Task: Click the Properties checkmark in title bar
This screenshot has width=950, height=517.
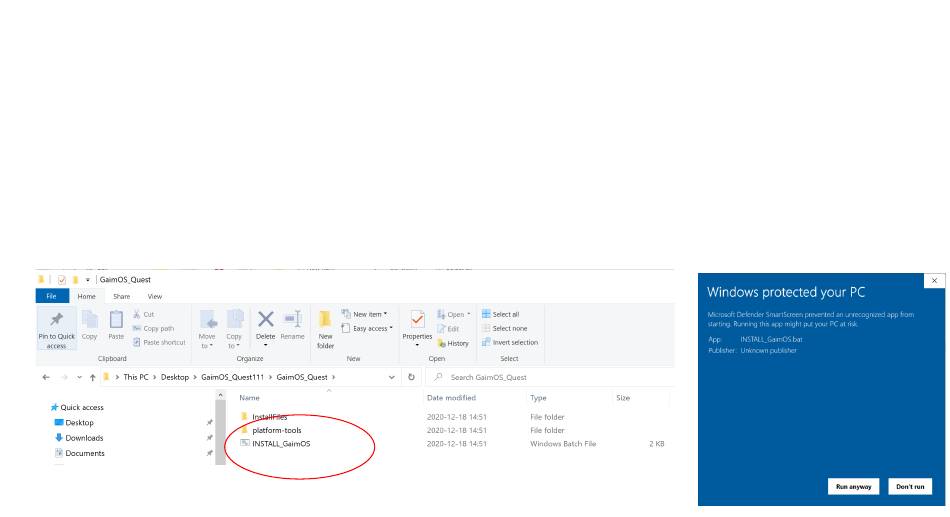Action: [61, 279]
